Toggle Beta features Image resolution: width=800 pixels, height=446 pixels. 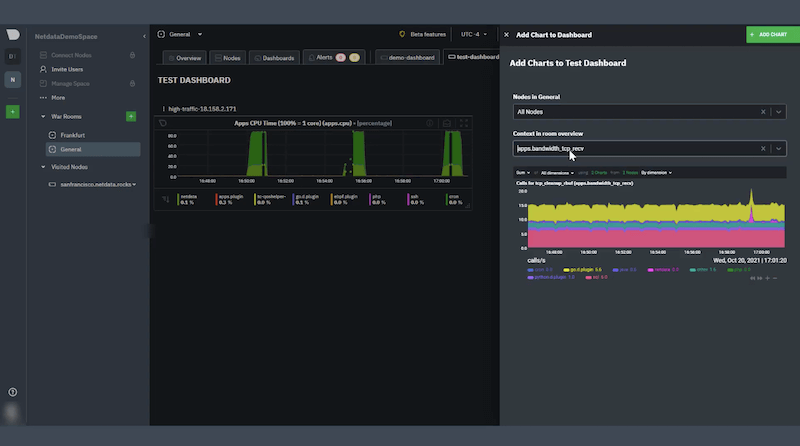tap(422, 34)
